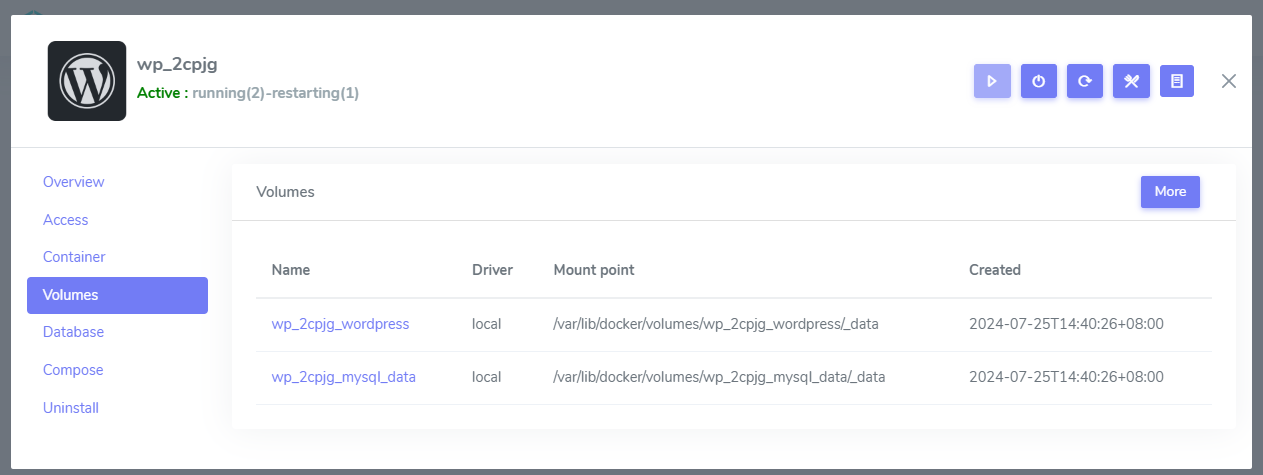Click the play icon to start app

pos(992,81)
